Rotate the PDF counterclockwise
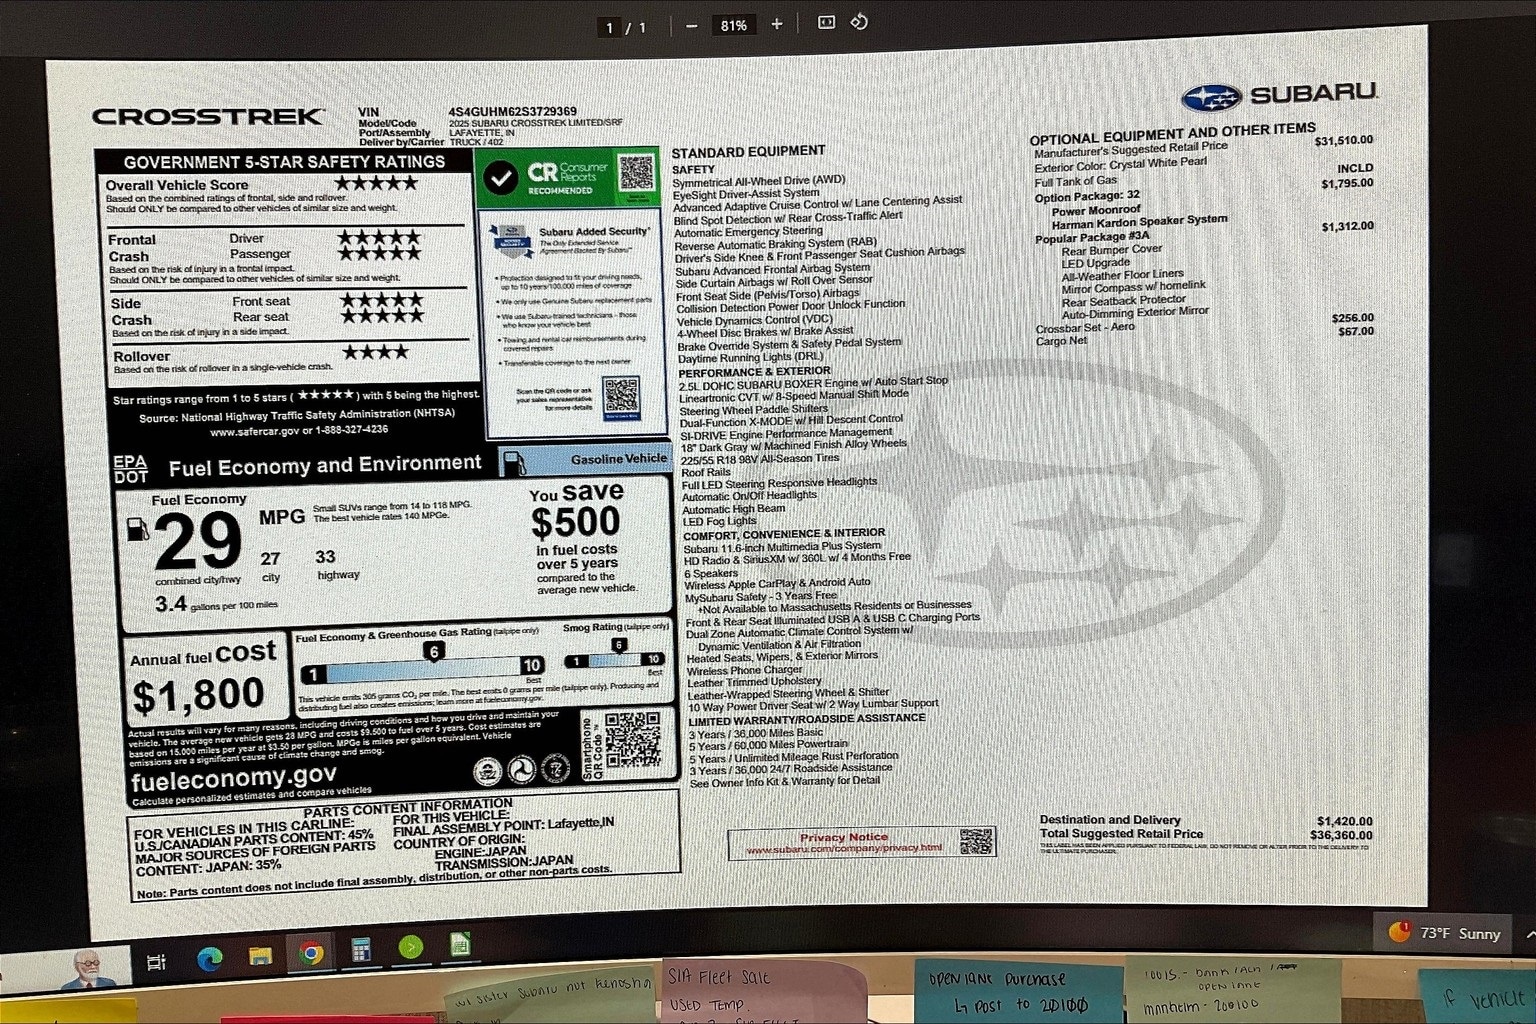This screenshot has width=1536, height=1024. coord(859,22)
